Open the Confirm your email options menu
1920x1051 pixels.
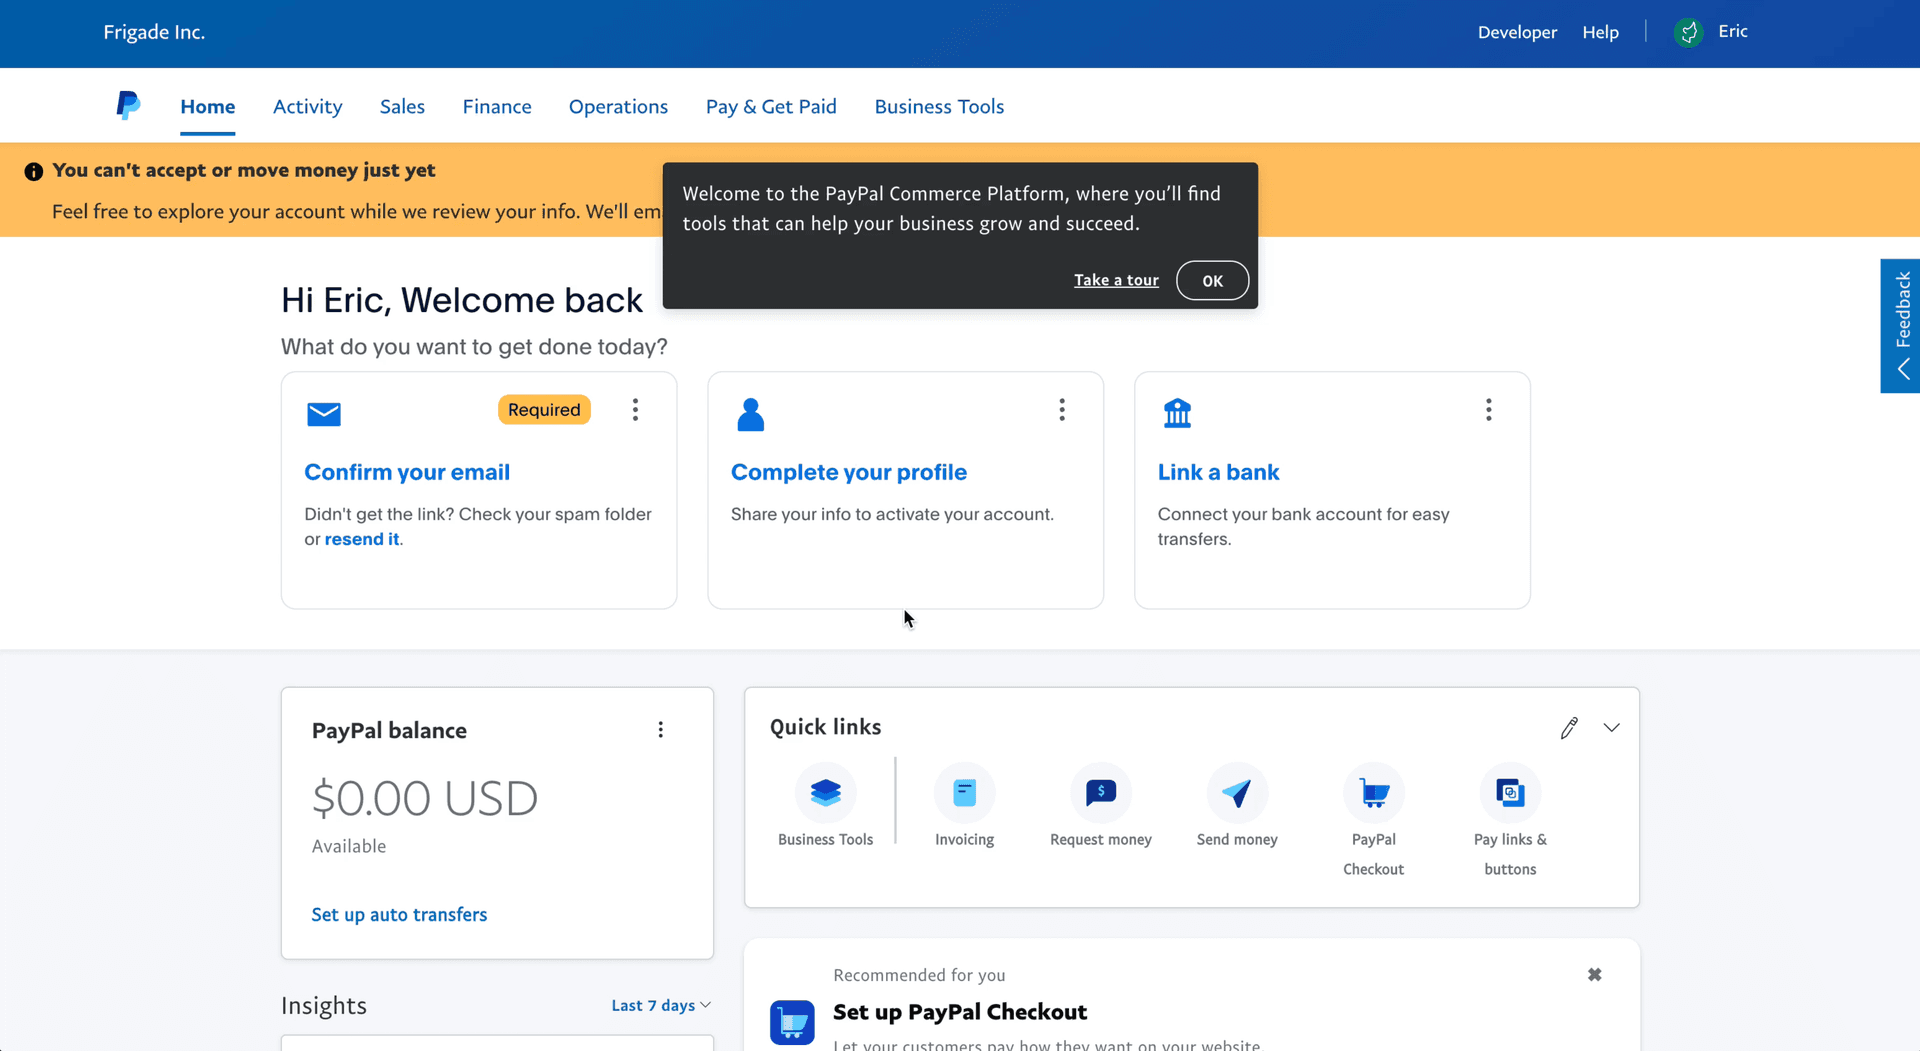[635, 410]
